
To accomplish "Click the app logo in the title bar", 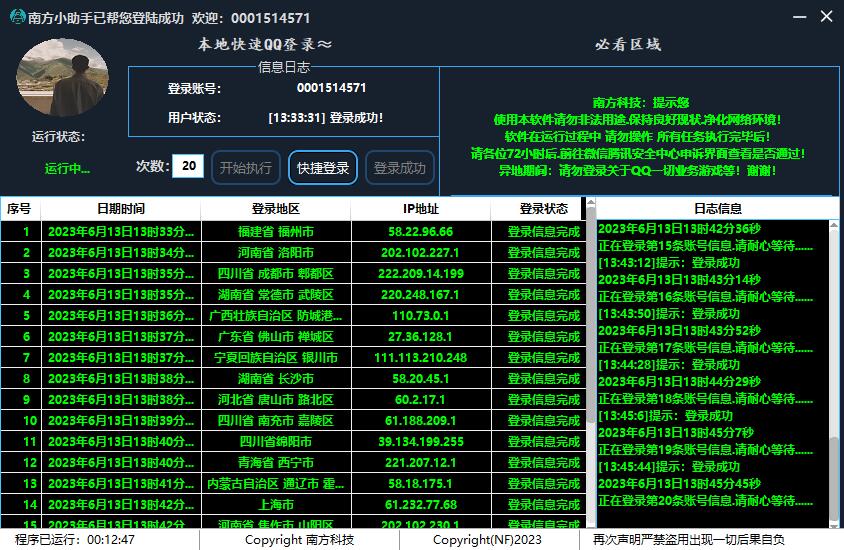I will point(17,17).
